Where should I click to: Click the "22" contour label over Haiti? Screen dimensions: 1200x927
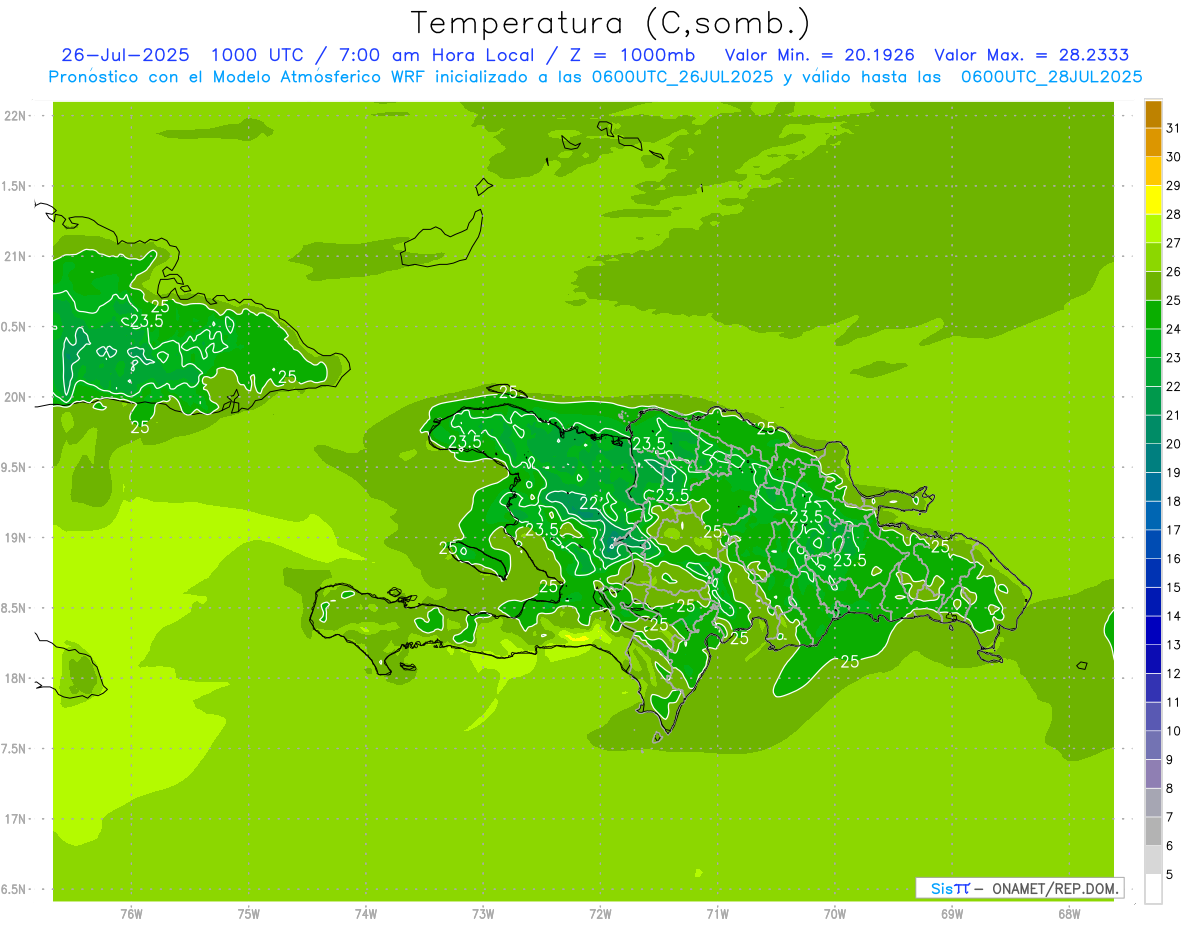pos(590,503)
